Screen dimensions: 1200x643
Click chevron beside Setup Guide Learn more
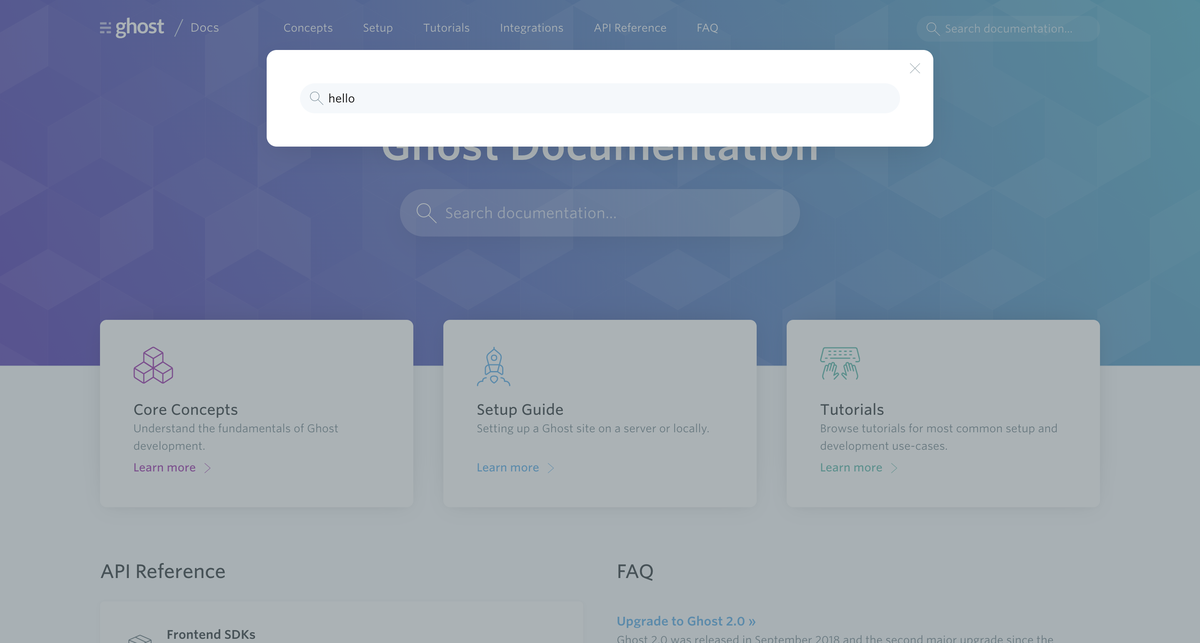(x=550, y=467)
